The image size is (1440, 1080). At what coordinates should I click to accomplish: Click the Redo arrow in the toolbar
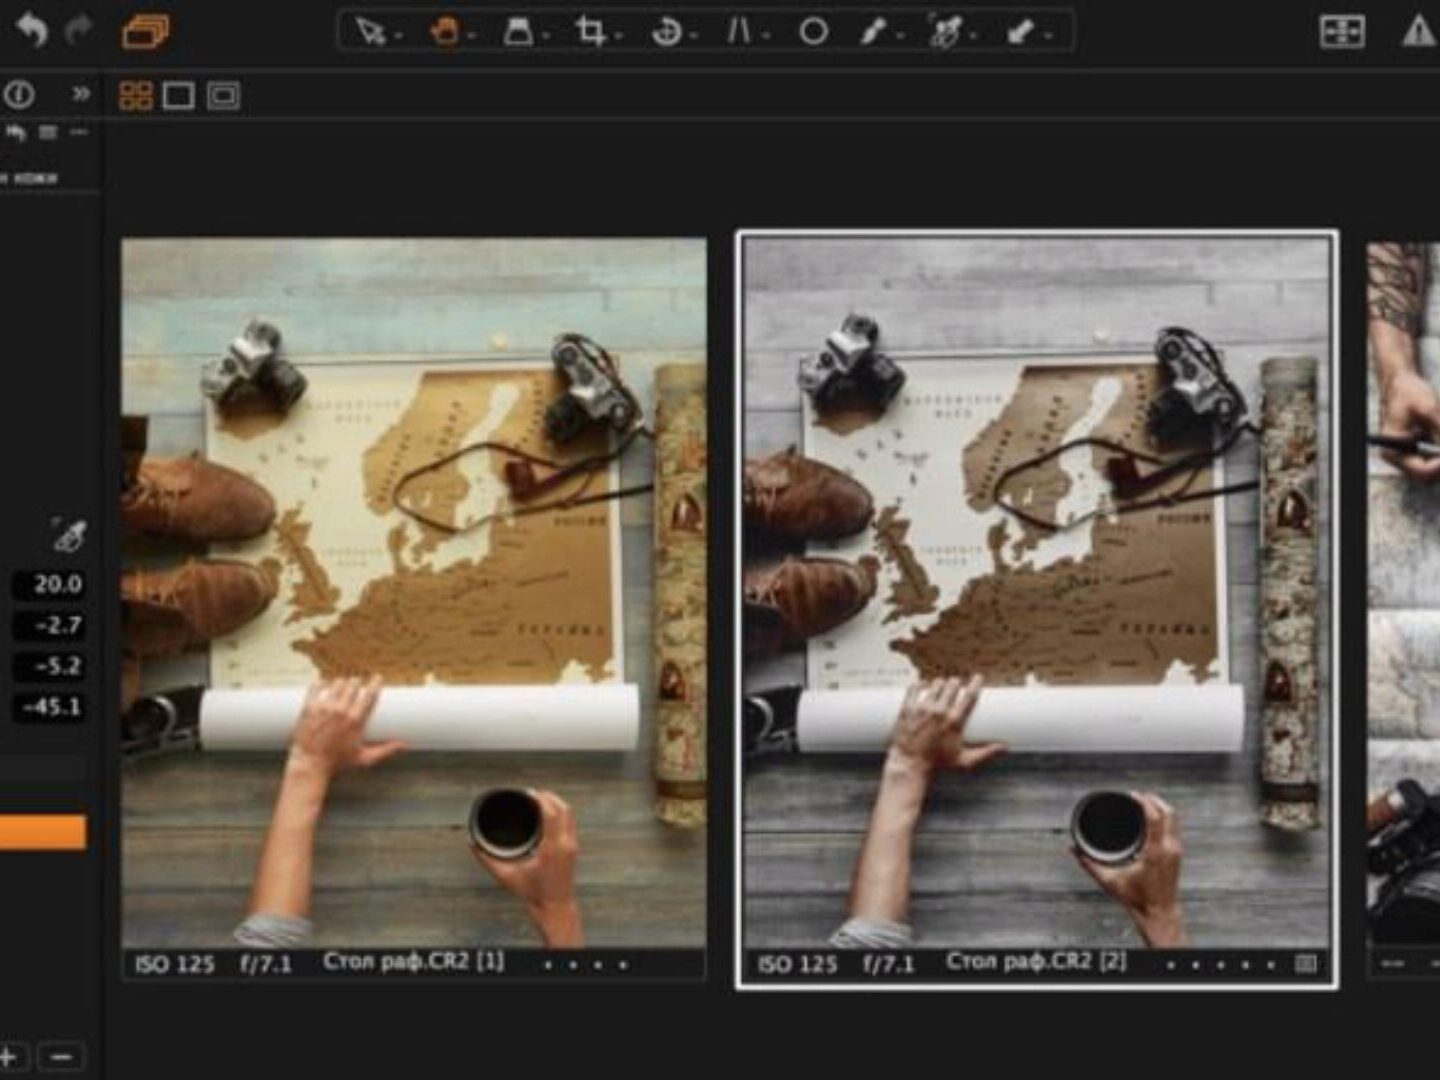79,30
